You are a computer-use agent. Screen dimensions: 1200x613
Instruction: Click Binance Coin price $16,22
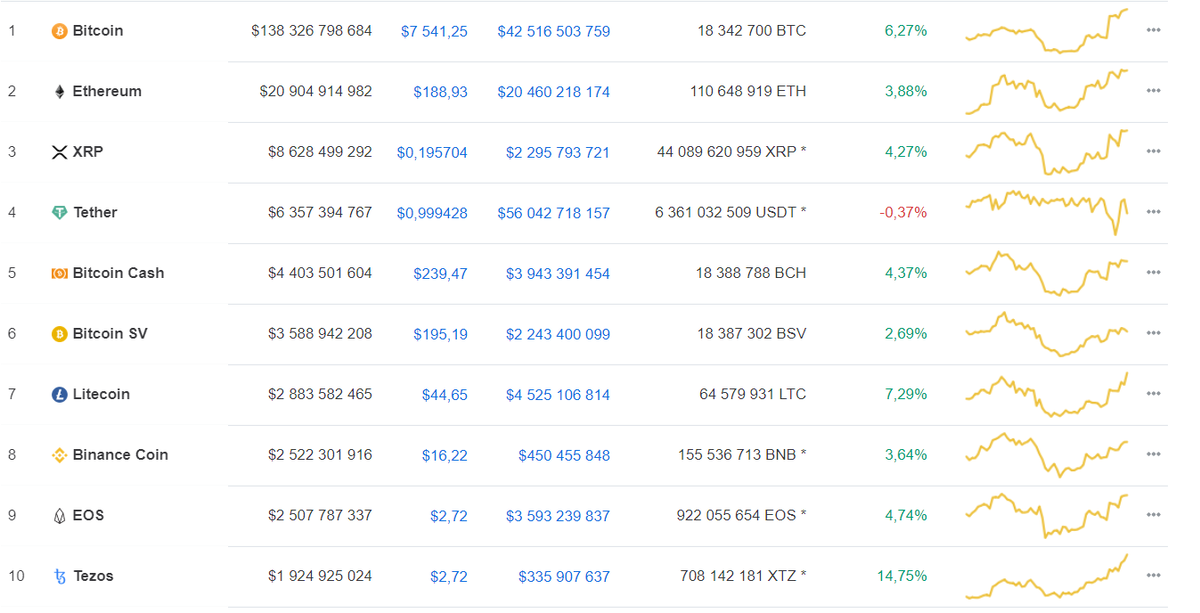click(445, 455)
